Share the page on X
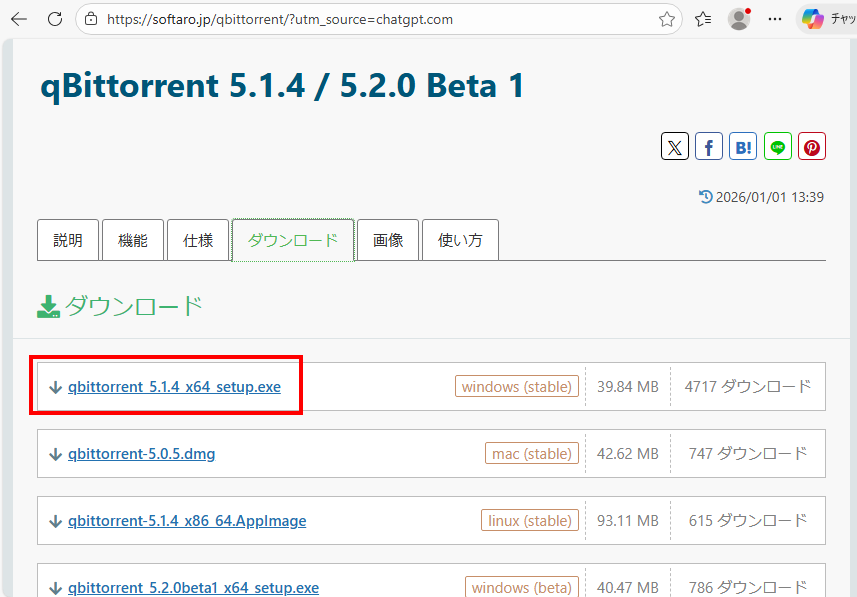This screenshot has width=857, height=597. click(x=675, y=147)
